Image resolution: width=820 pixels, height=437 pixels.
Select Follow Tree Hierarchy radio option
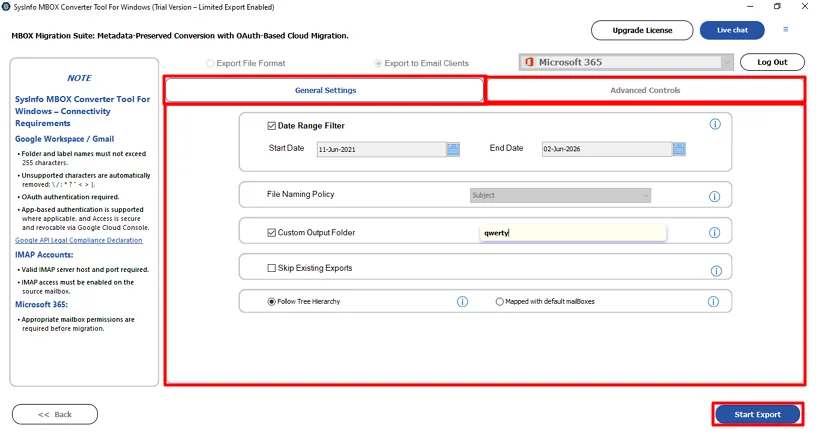271,302
